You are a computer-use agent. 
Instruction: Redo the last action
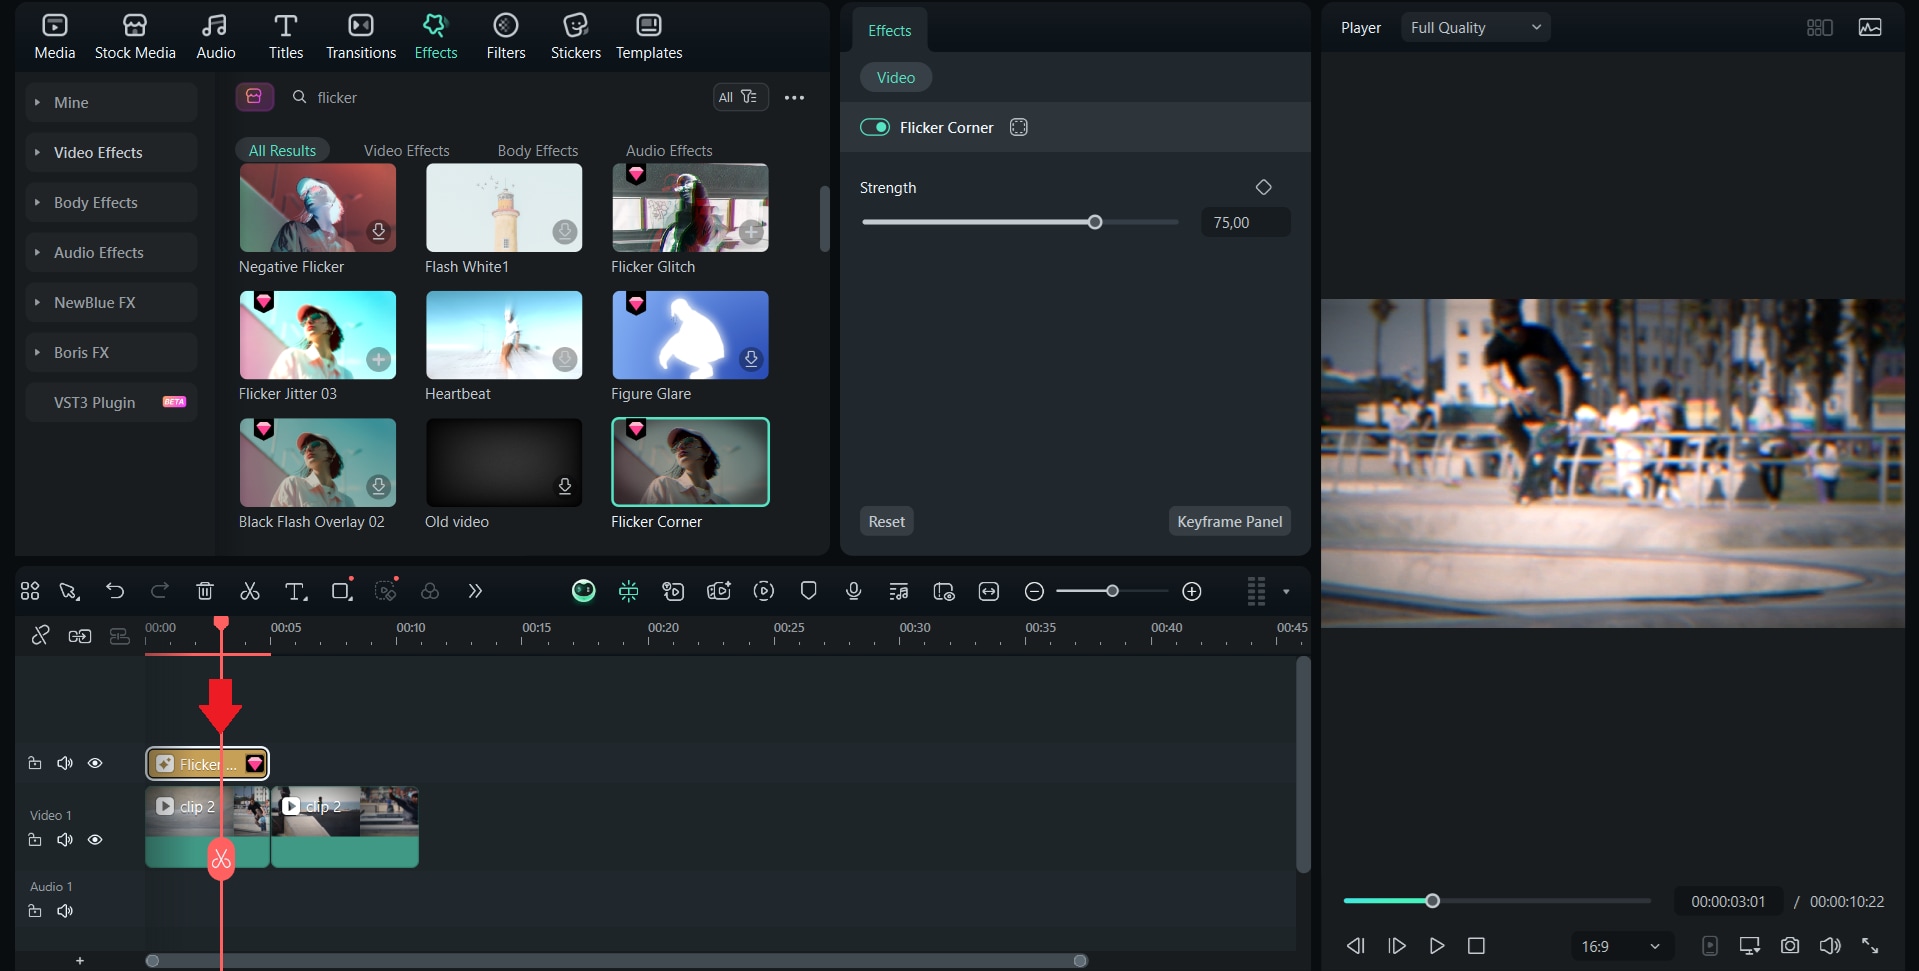coord(159,591)
